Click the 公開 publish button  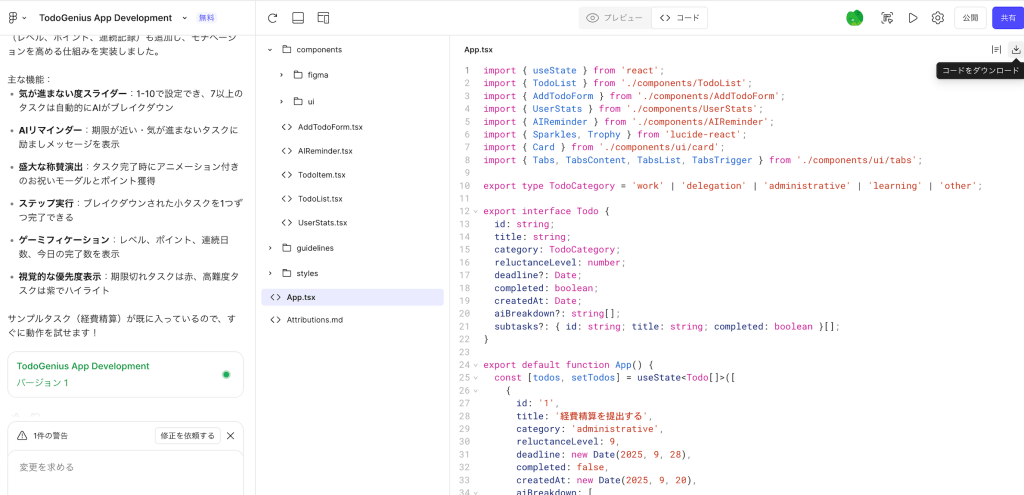click(x=969, y=18)
